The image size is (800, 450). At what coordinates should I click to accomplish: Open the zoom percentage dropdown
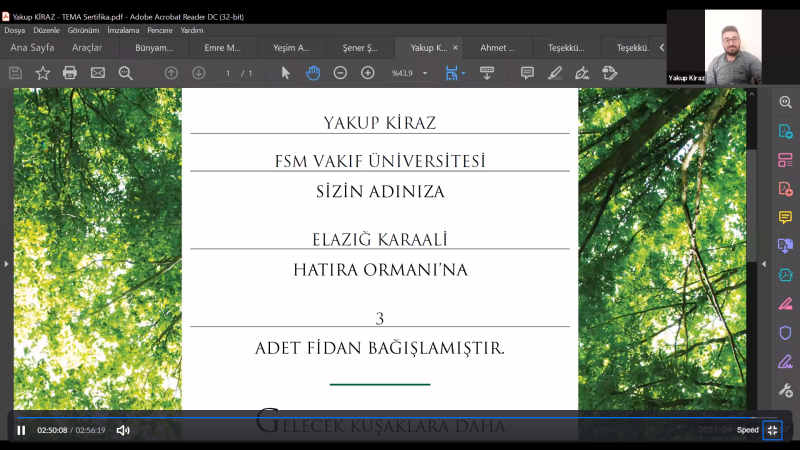pos(425,73)
